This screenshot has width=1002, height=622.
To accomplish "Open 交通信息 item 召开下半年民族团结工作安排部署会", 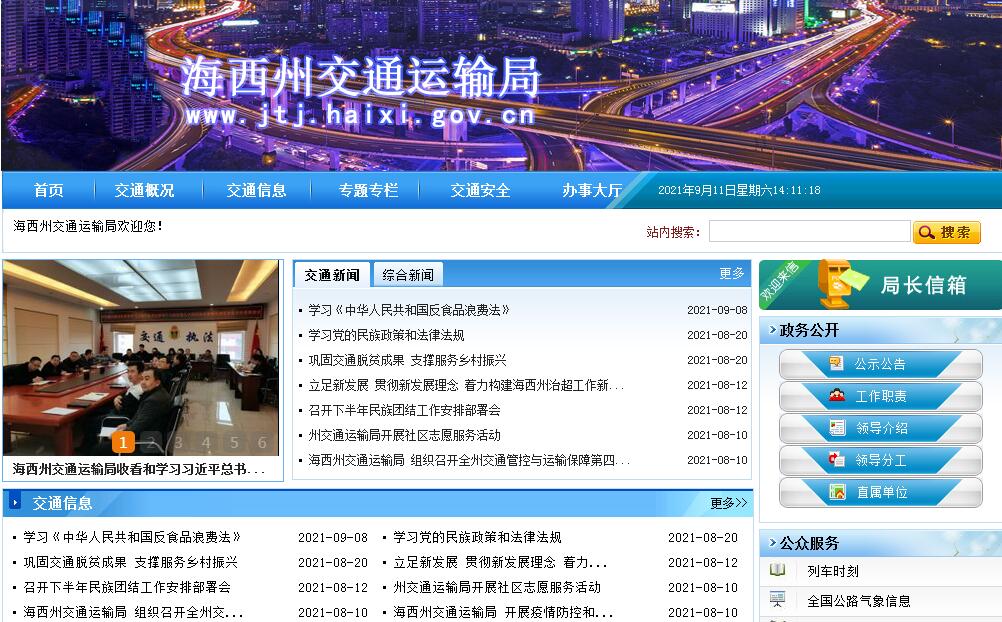I will (127, 587).
